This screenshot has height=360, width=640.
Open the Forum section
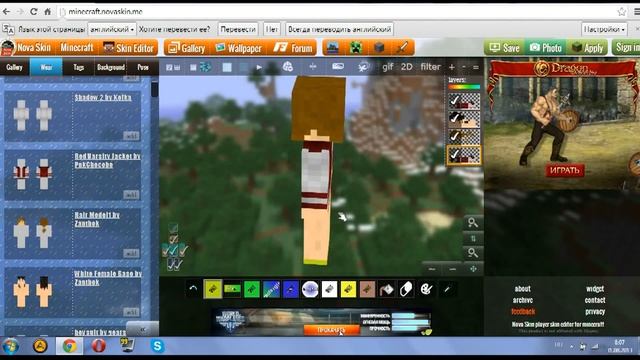293,48
